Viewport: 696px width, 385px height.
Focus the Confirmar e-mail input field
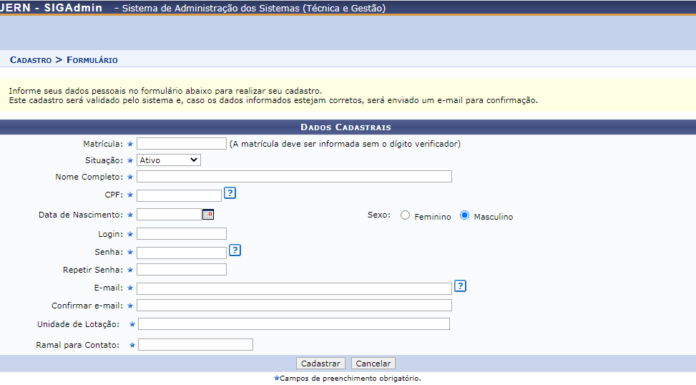294,305
